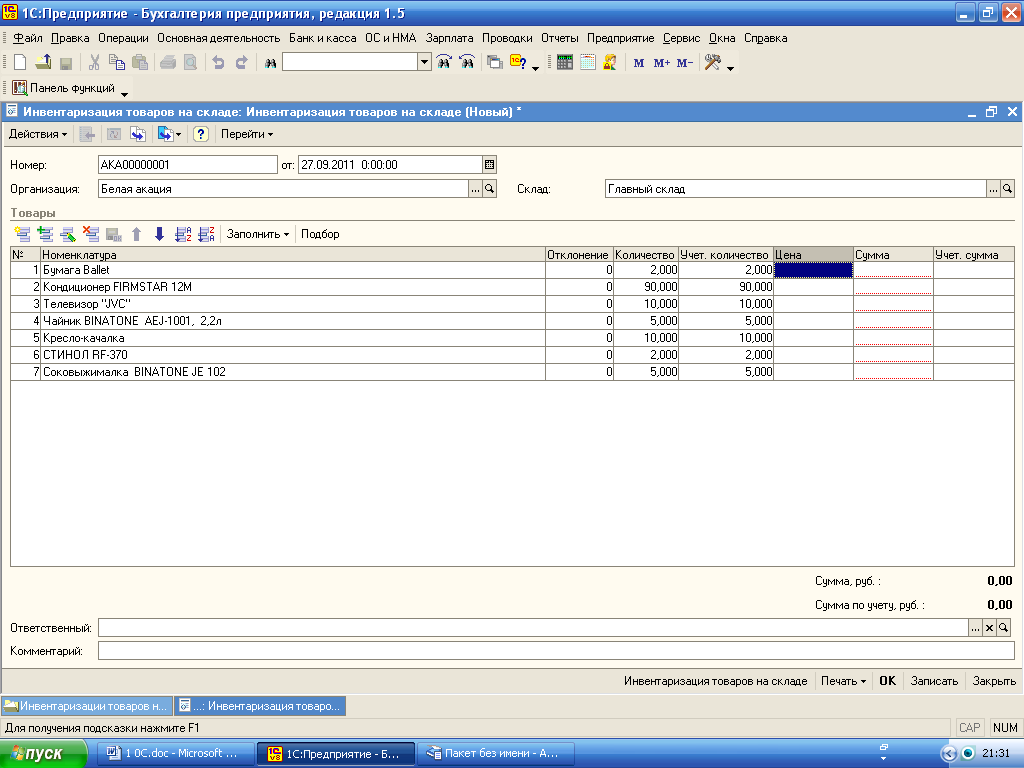Click ellipsis select button for Склад

993,189
